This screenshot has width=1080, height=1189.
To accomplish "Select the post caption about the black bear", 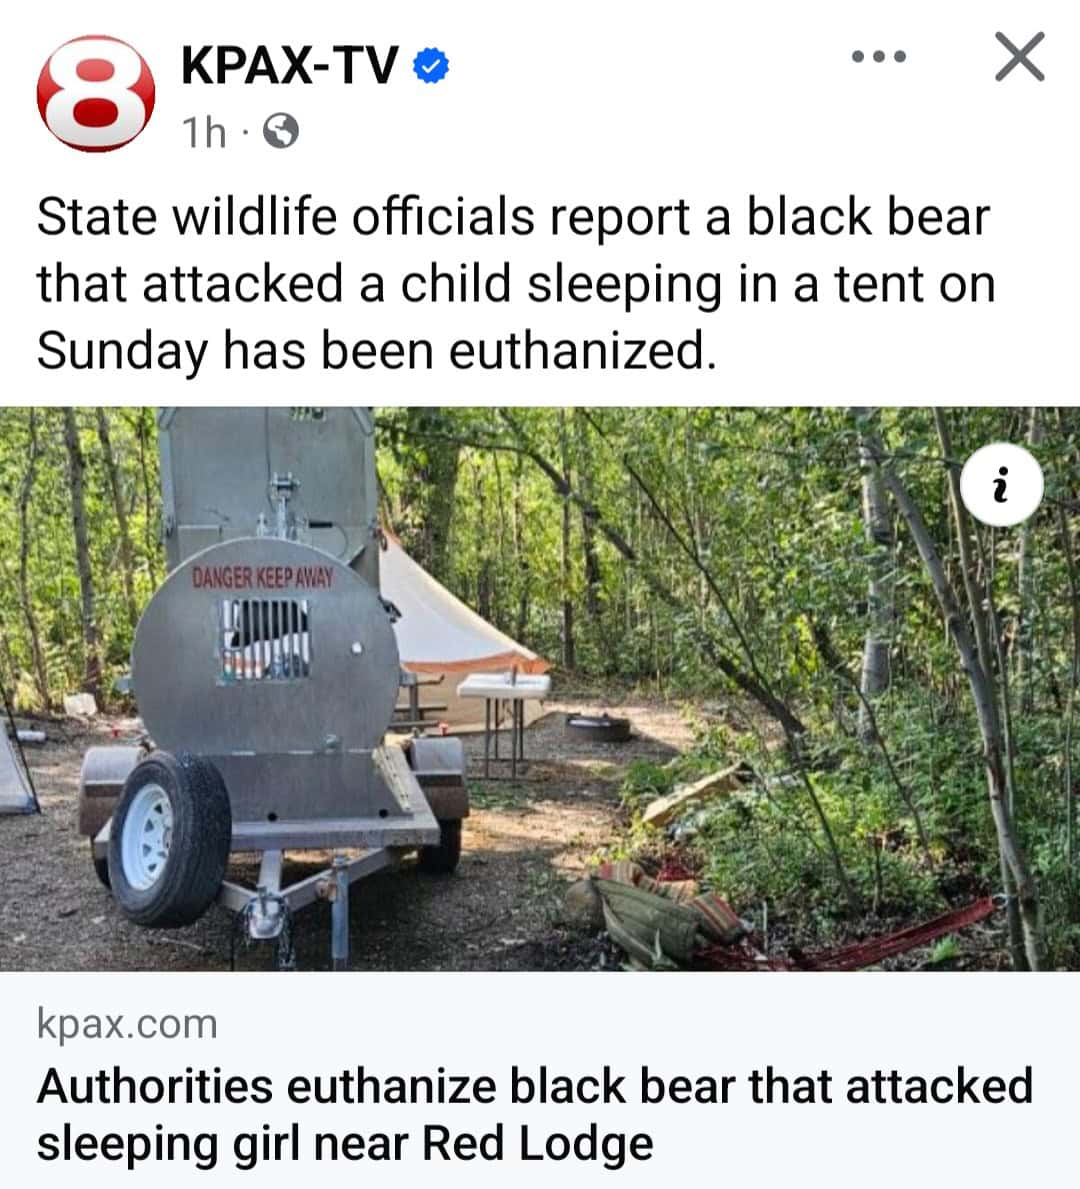I will (x=516, y=284).
